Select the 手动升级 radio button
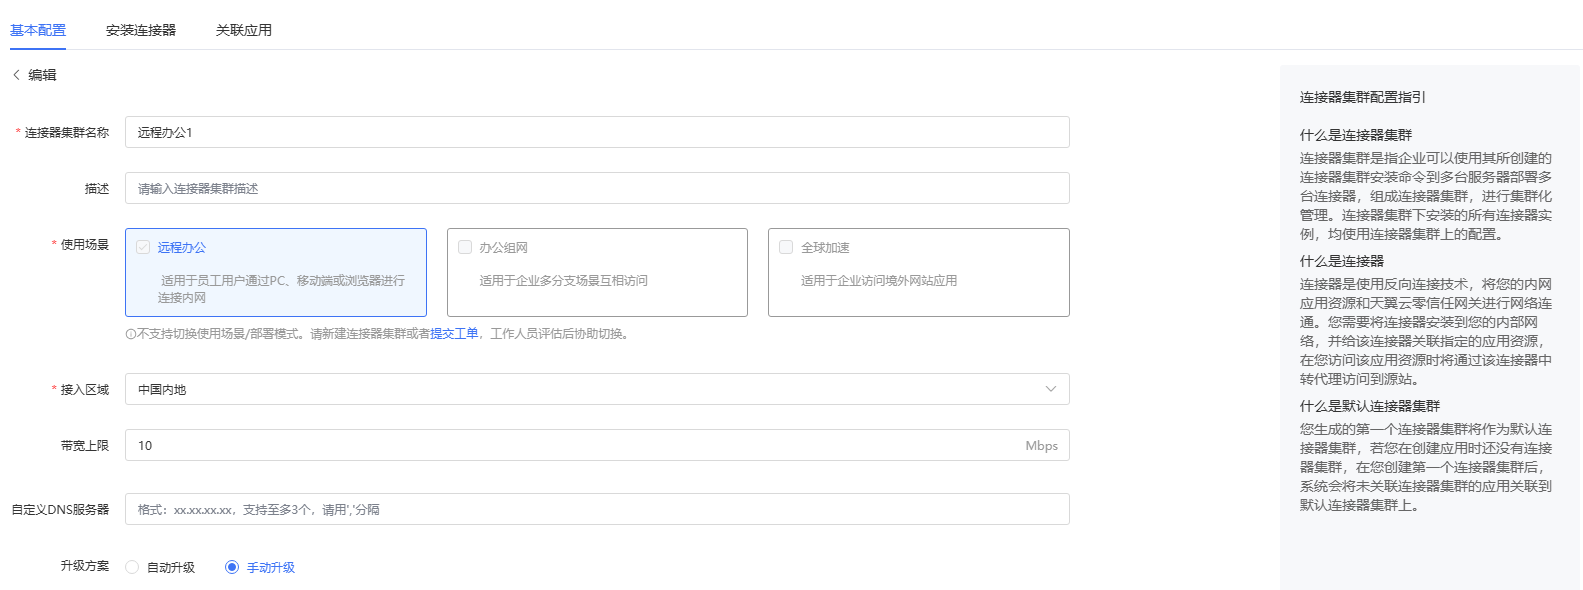The height and width of the screenshot is (590, 1583). 232,567
